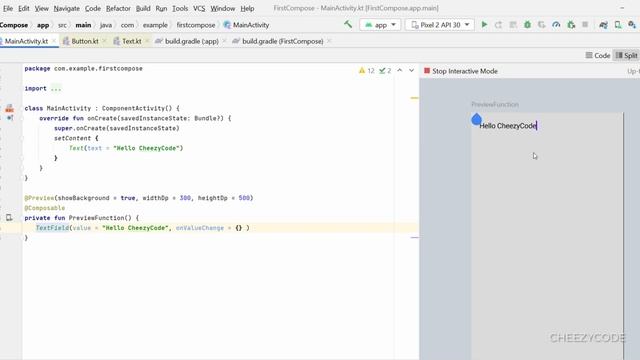Close the Button.kt tab
The height and width of the screenshot is (360, 640).
coord(104,41)
